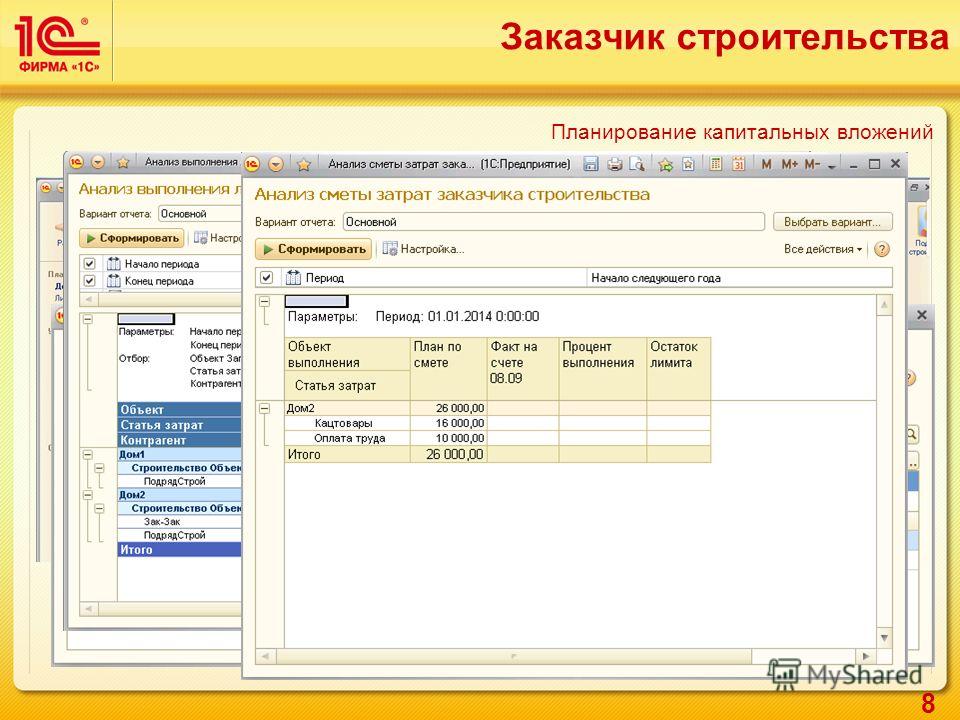Click the help question mark icon

[882, 249]
